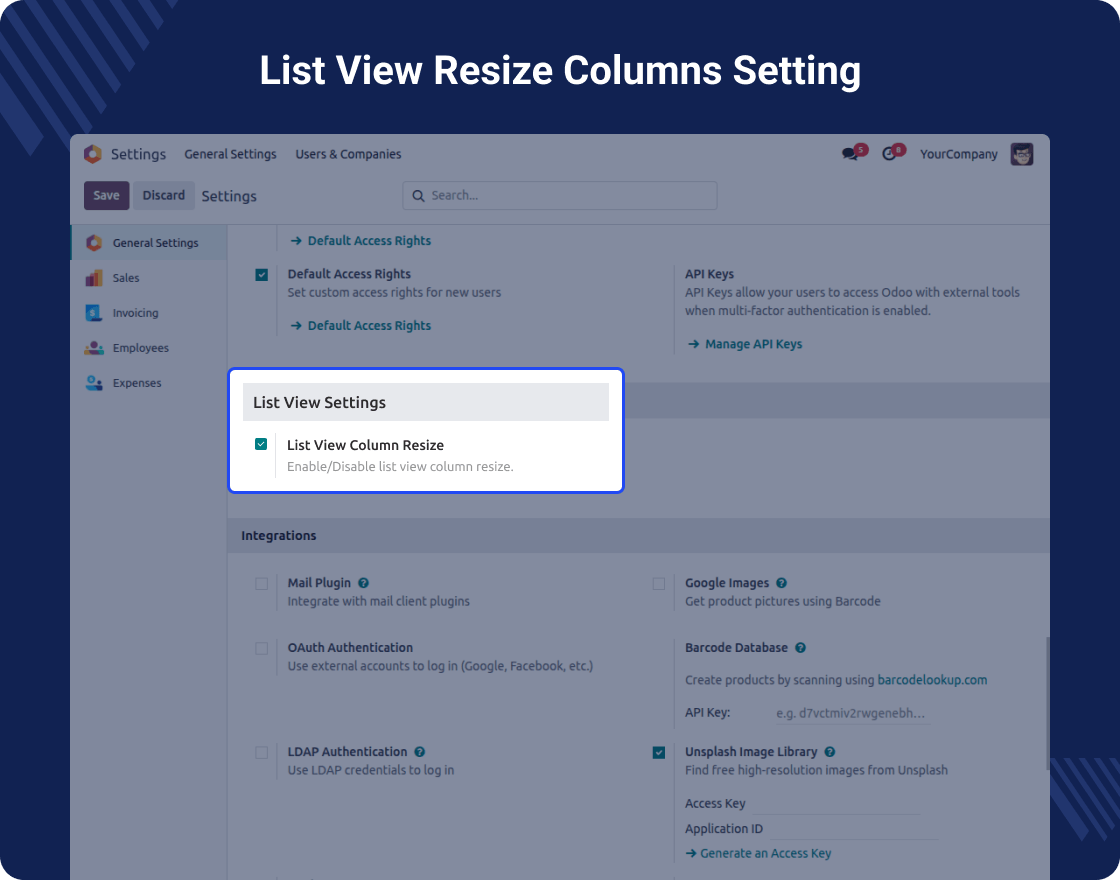Select Employees in the sidebar
This screenshot has height=880, width=1120.
pos(149,348)
